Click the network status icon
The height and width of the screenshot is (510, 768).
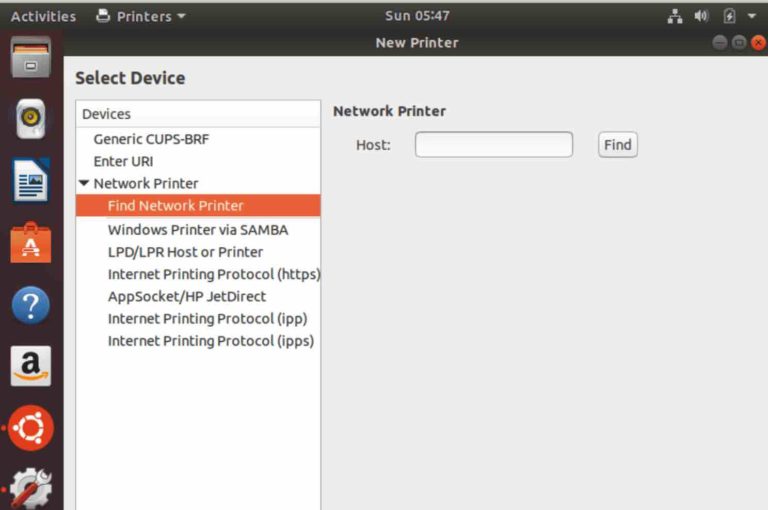pos(675,16)
